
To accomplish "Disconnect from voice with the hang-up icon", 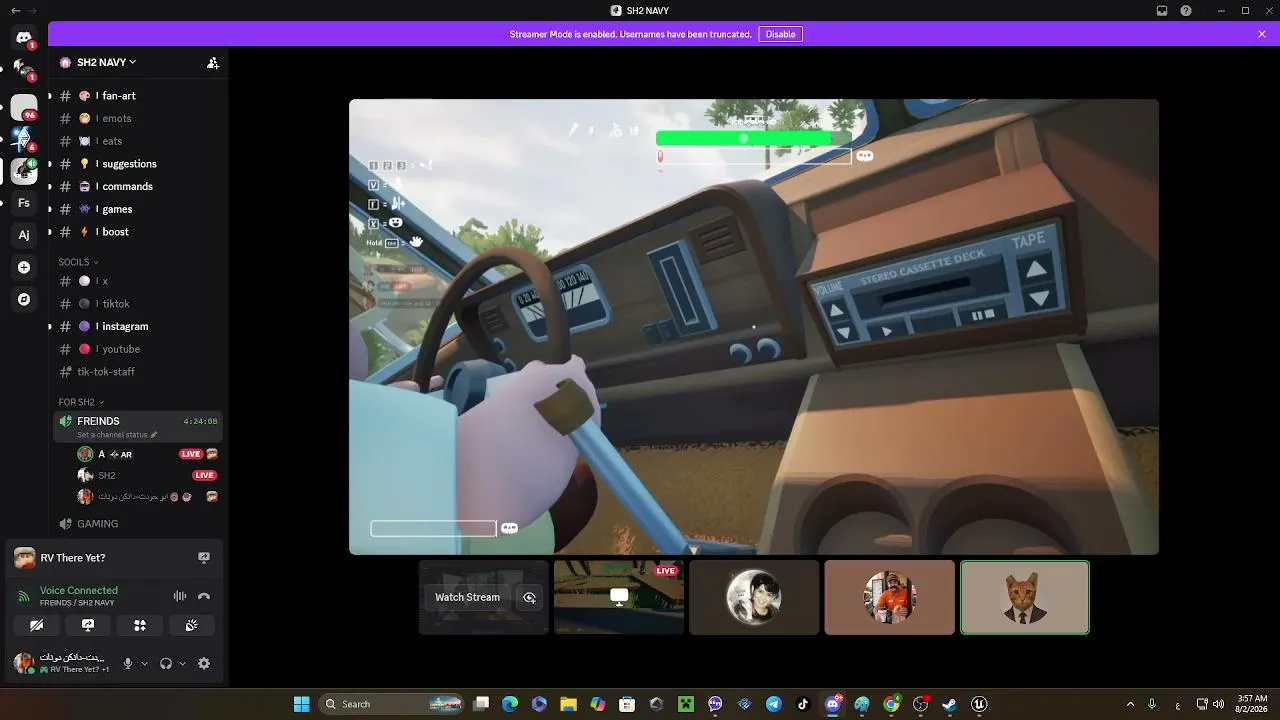I will (204, 596).
